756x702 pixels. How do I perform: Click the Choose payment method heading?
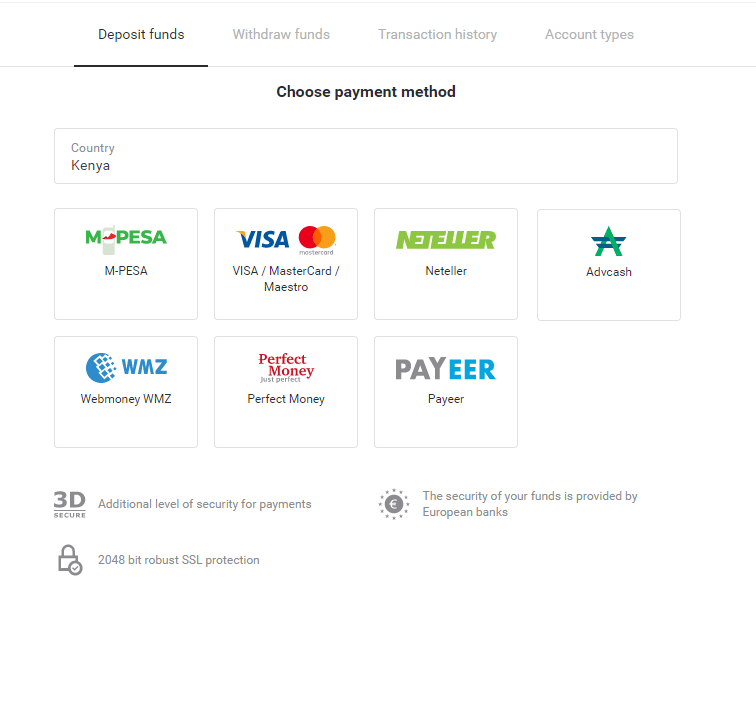click(x=366, y=92)
